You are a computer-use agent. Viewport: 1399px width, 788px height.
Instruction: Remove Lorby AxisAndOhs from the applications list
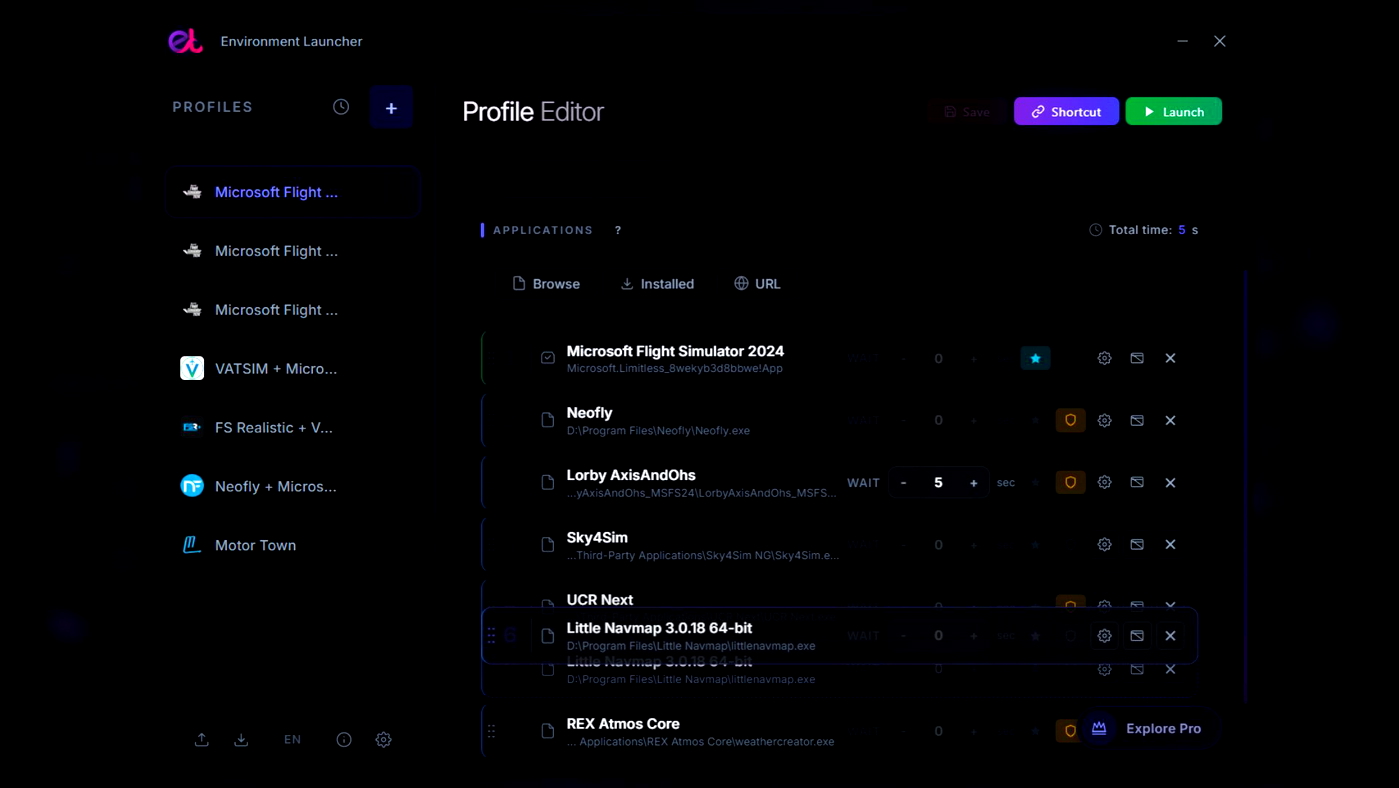point(1170,482)
